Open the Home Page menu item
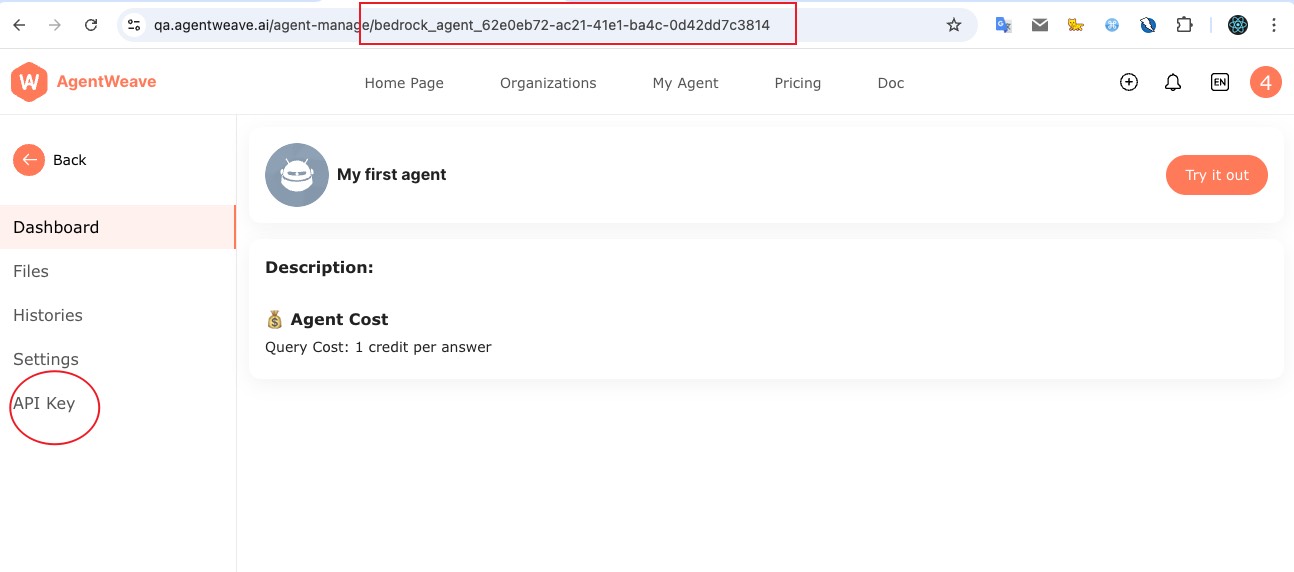1294x572 pixels. pyautogui.click(x=404, y=83)
